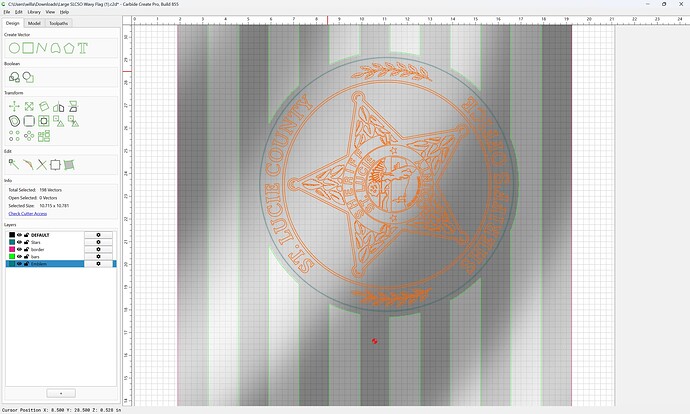
Task: Toggle visibility of the Emblem layer
Action: point(19,264)
